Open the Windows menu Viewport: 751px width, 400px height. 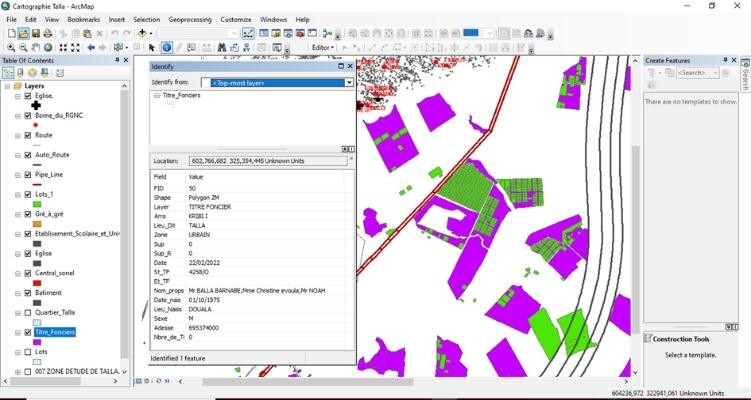pyautogui.click(x=273, y=20)
